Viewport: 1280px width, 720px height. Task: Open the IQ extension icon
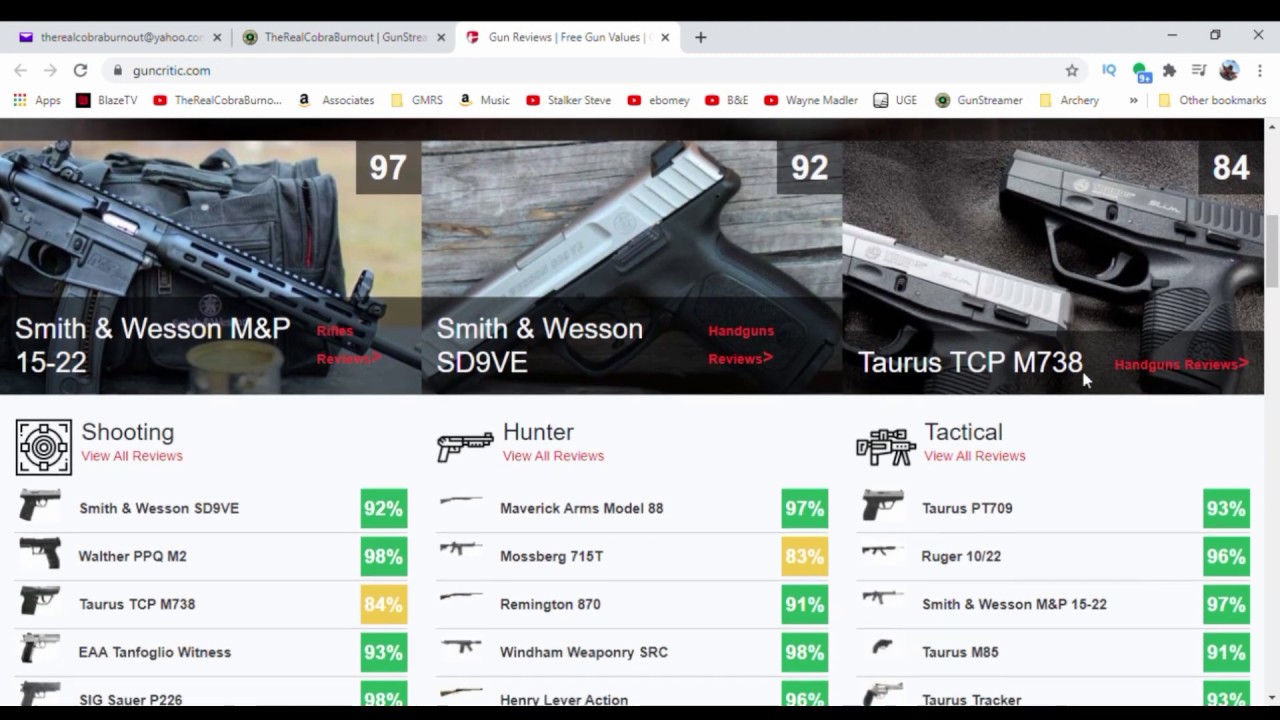coord(1109,70)
